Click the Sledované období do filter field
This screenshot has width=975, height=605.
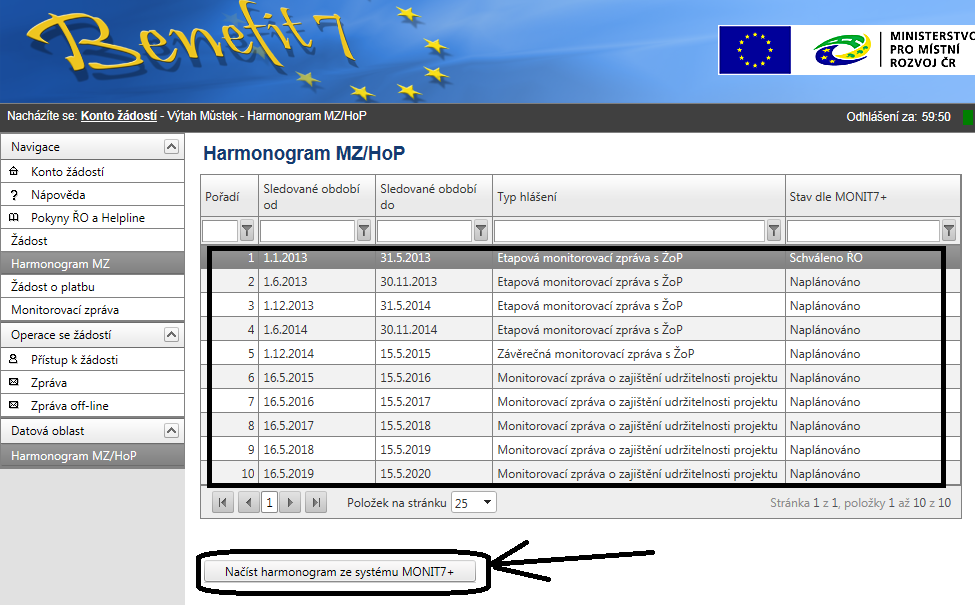click(424, 231)
